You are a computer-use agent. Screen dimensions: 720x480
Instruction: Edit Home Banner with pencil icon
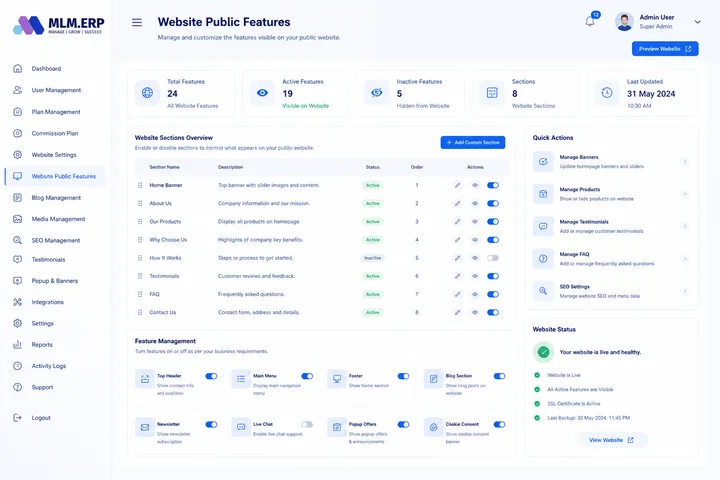tap(457, 185)
